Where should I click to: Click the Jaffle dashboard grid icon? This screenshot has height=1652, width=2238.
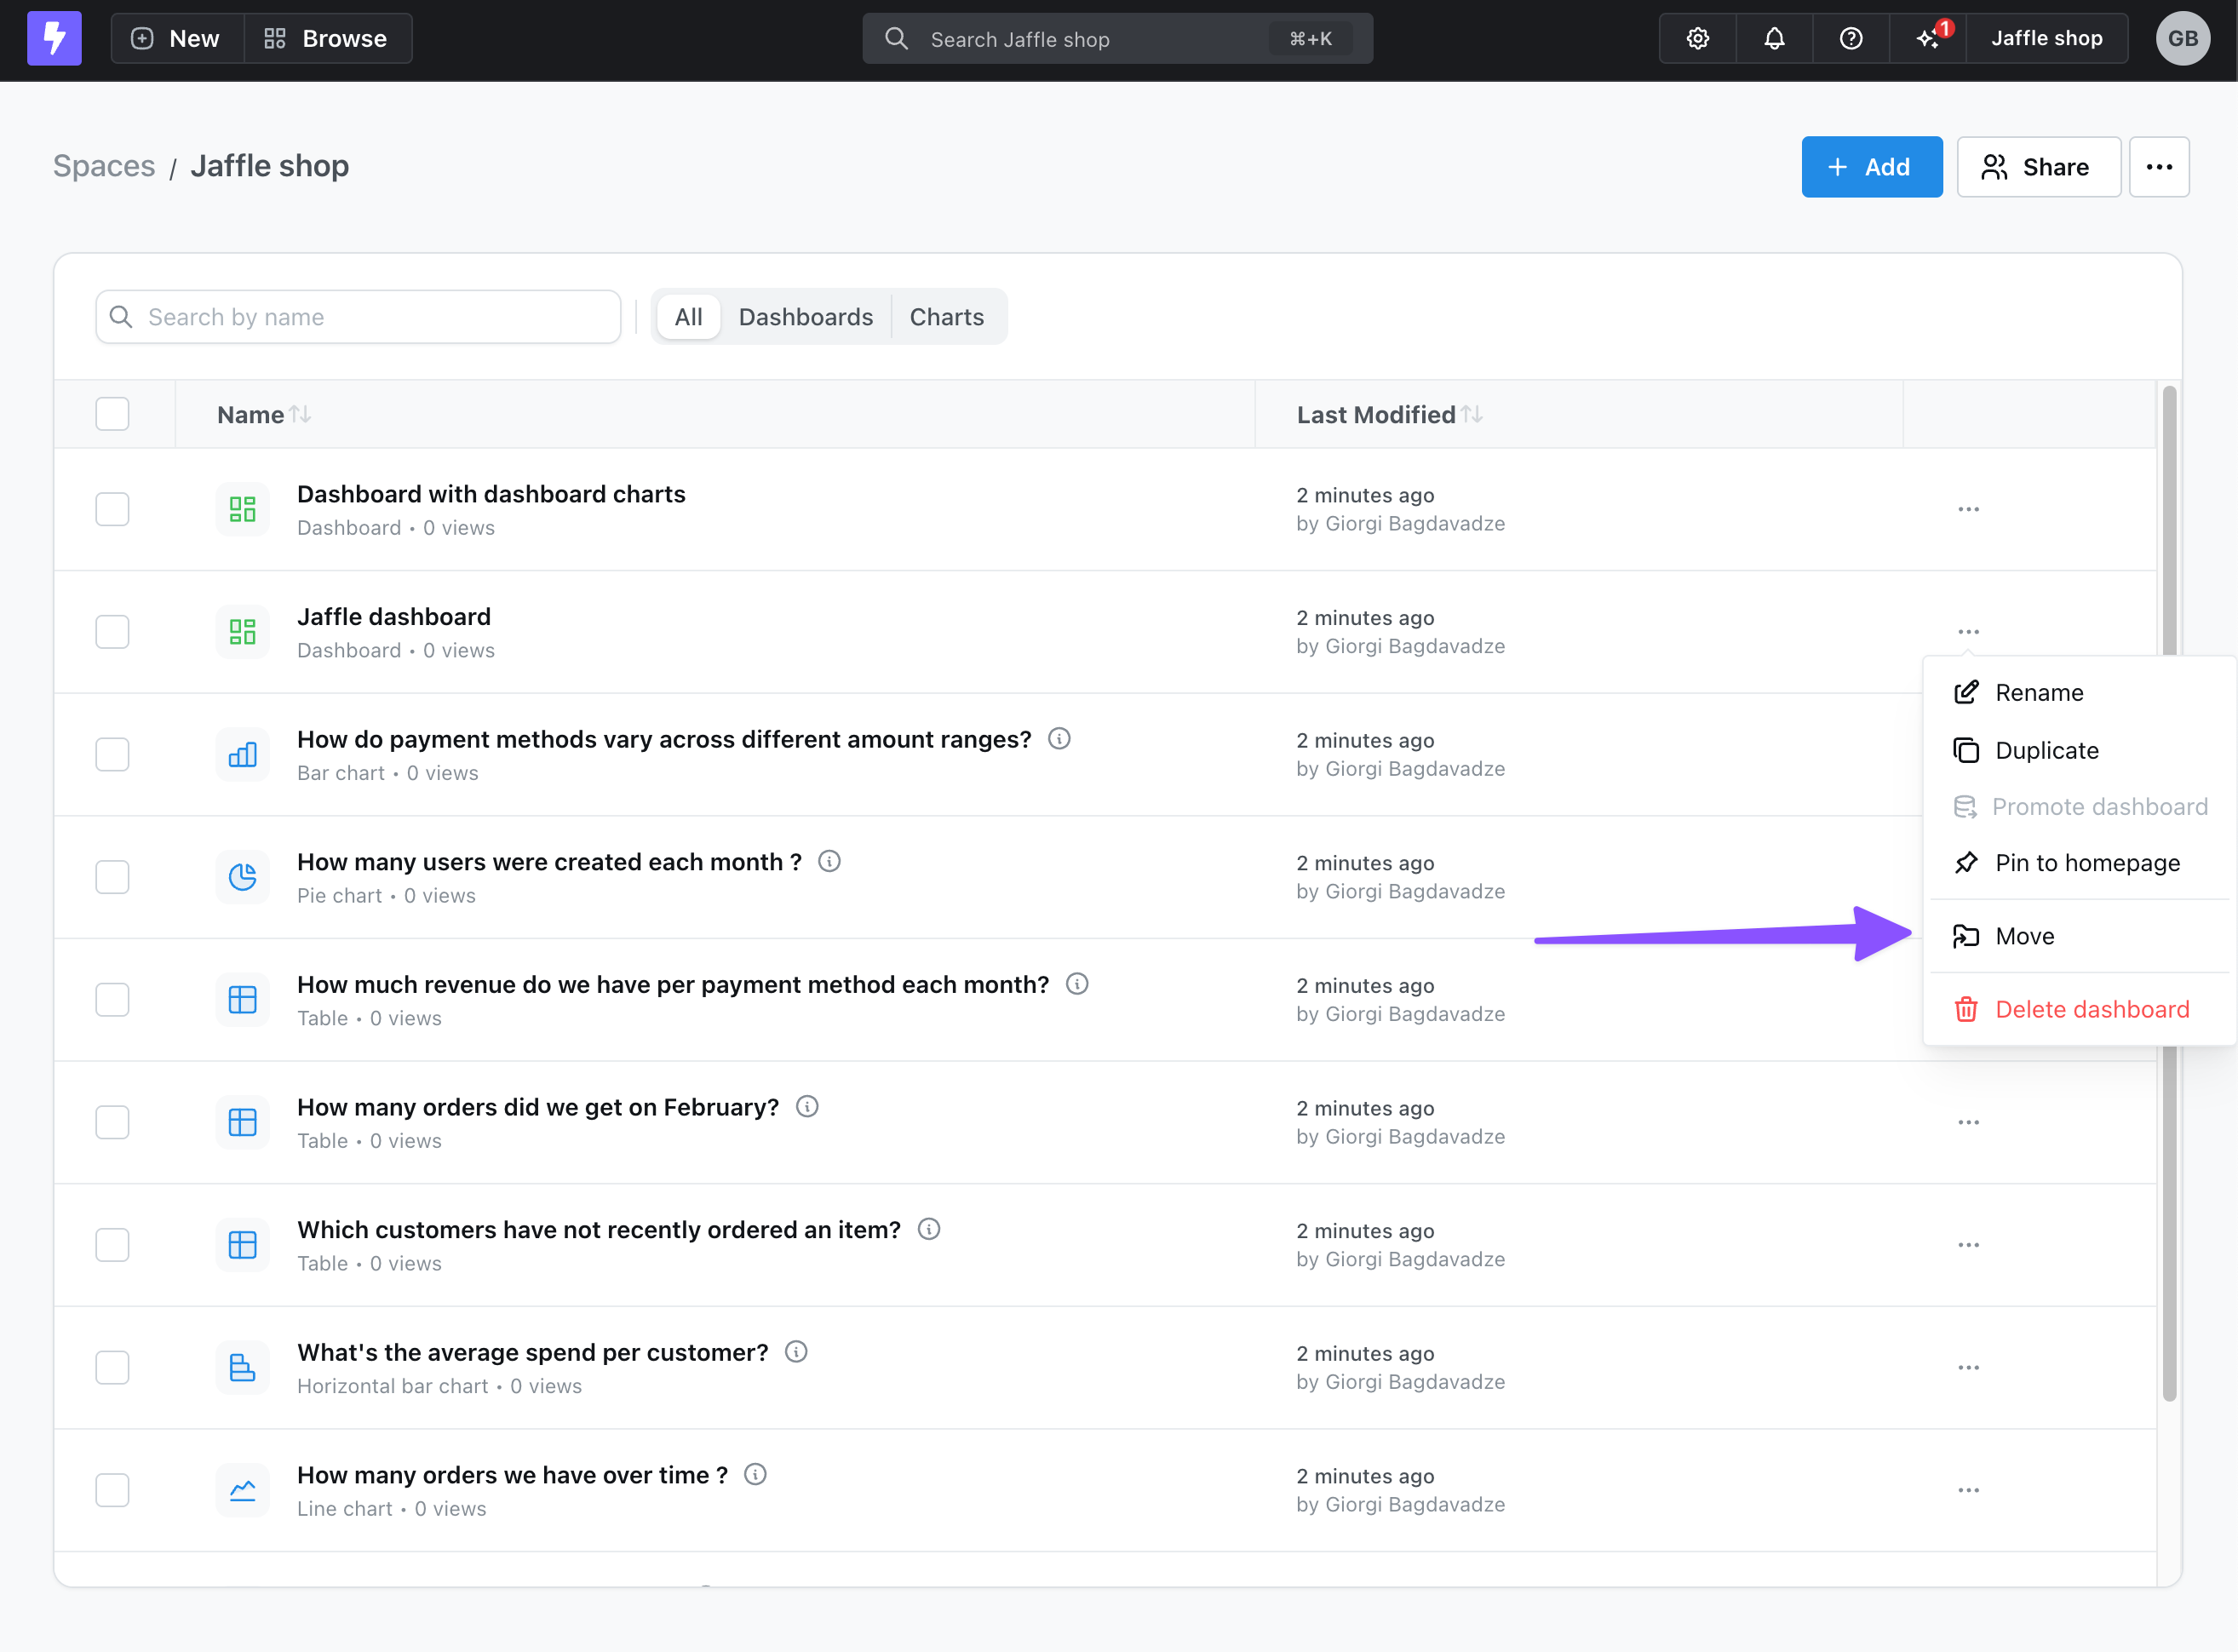[x=242, y=632]
